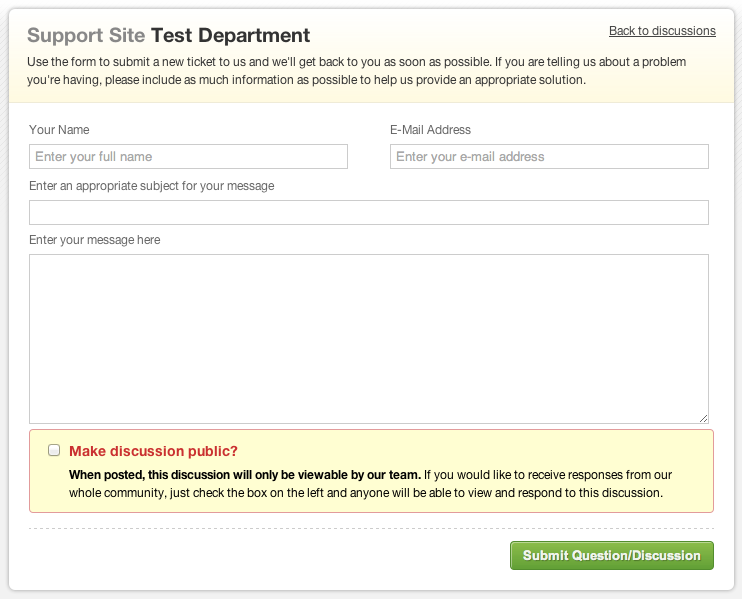
Task: Click the intro paragraph about submitting a ticket
Action: tap(356, 71)
